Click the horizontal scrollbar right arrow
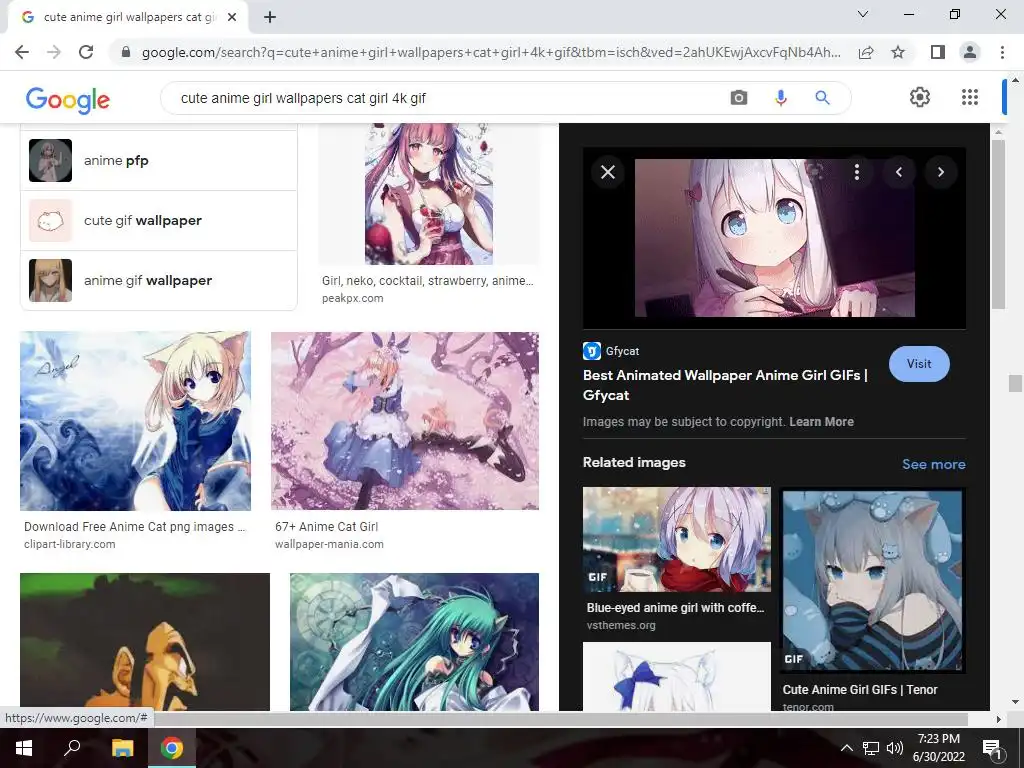1024x768 pixels. pyautogui.click(x=998, y=719)
